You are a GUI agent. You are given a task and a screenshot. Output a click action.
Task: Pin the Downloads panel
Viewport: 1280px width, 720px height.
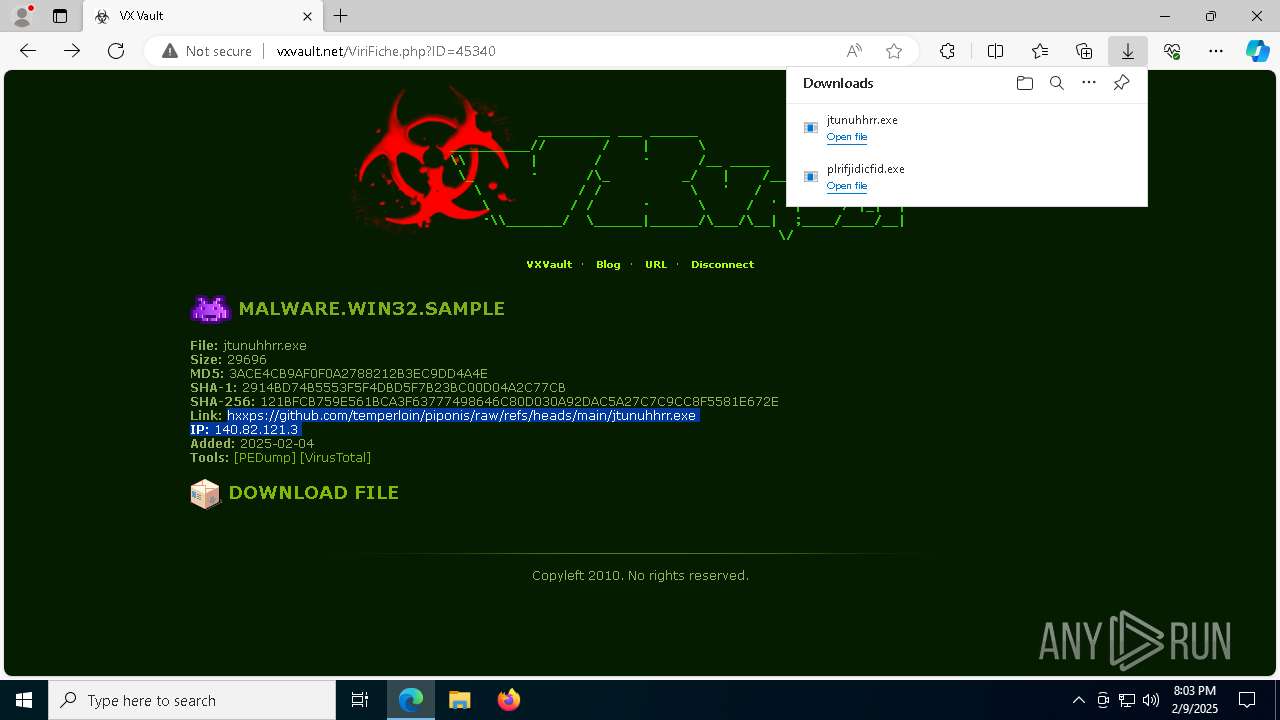click(1121, 83)
